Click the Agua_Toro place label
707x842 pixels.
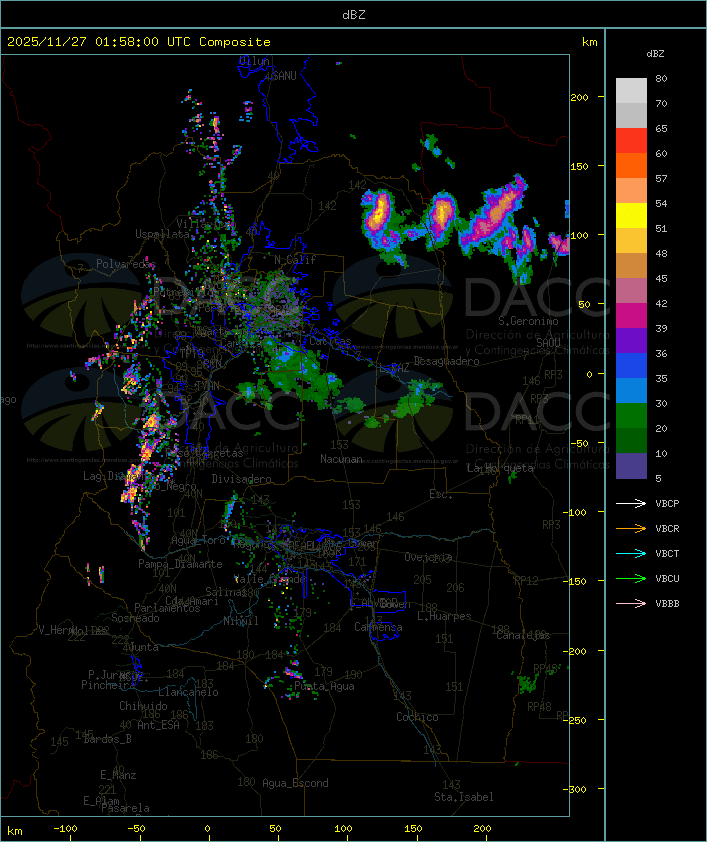(198, 540)
